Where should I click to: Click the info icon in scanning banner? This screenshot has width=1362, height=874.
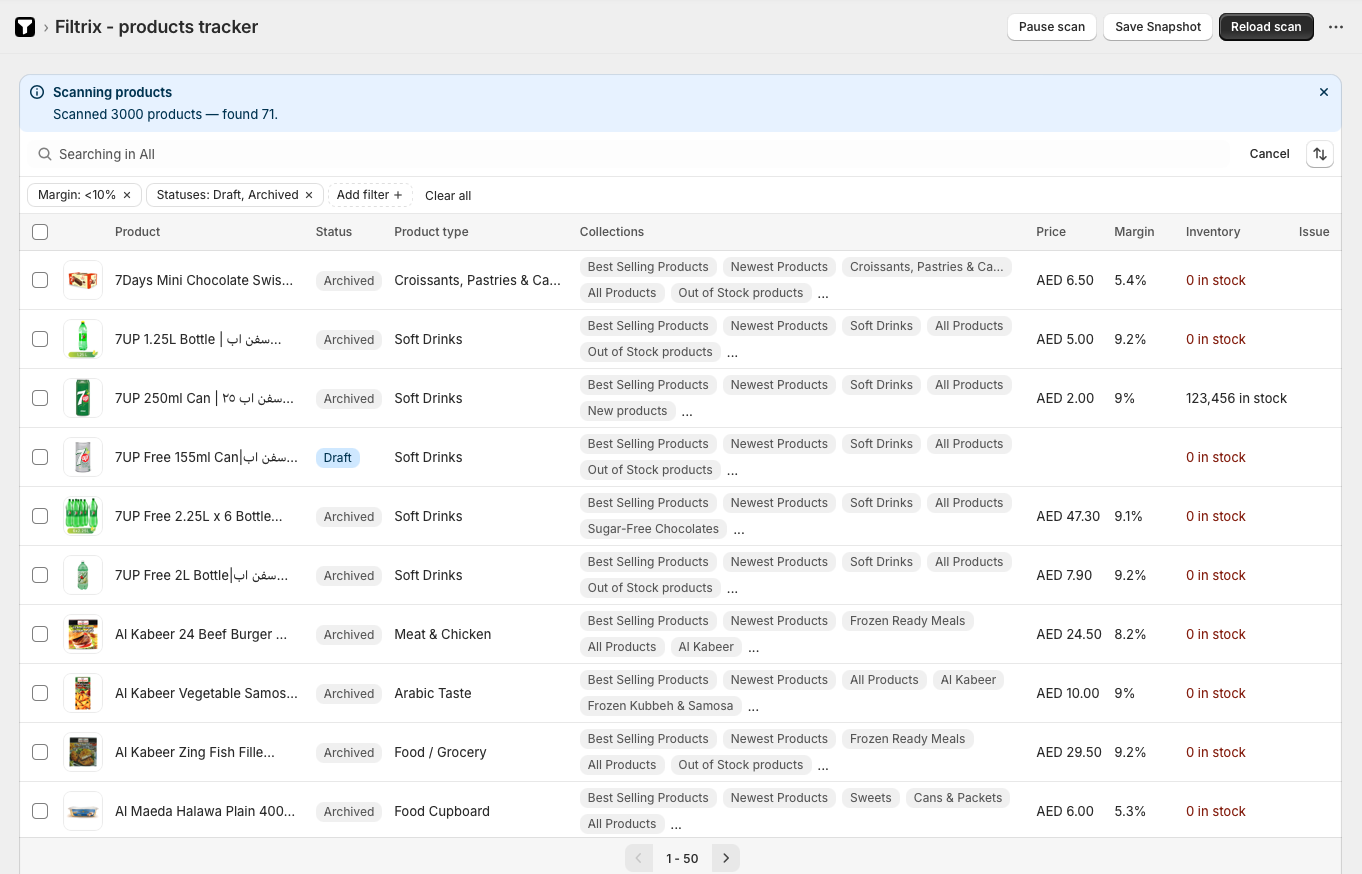tap(37, 92)
